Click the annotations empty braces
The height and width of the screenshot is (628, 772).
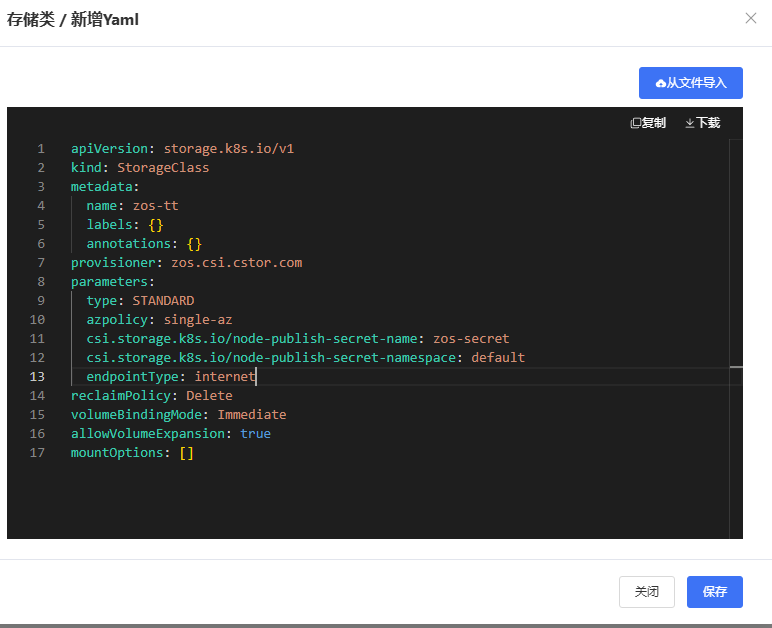click(194, 244)
